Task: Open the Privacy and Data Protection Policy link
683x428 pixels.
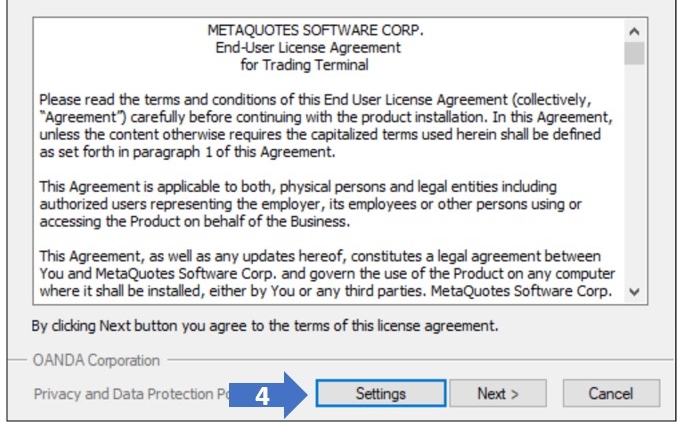Action: [x=130, y=393]
